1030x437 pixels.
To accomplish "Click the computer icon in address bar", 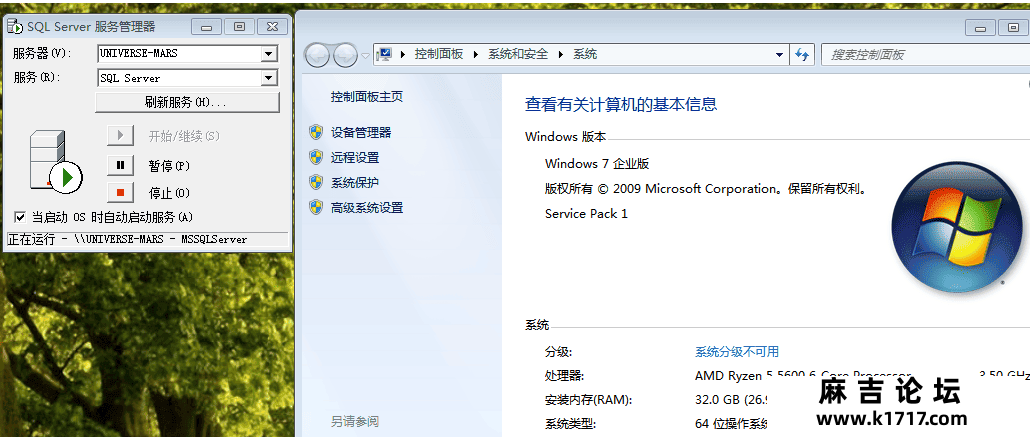I will pyautogui.click(x=385, y=54).
